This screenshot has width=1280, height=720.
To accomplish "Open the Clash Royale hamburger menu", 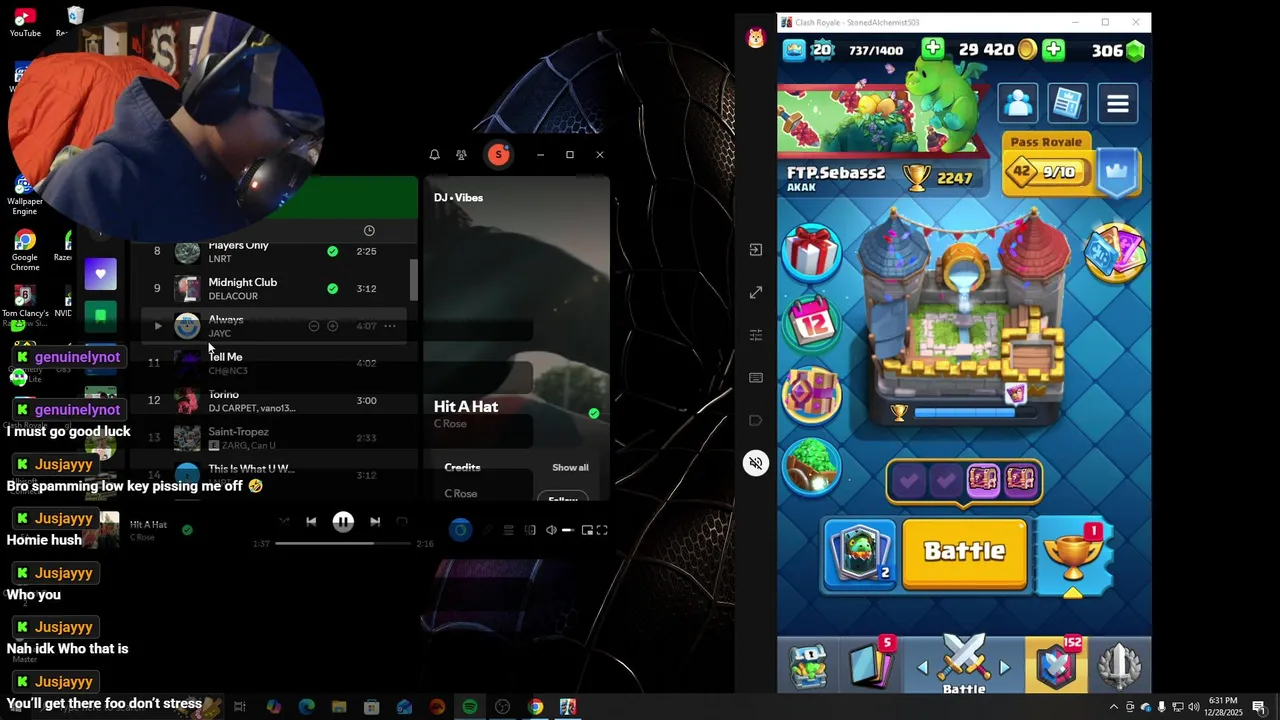I will click(x=1118, y=103).
